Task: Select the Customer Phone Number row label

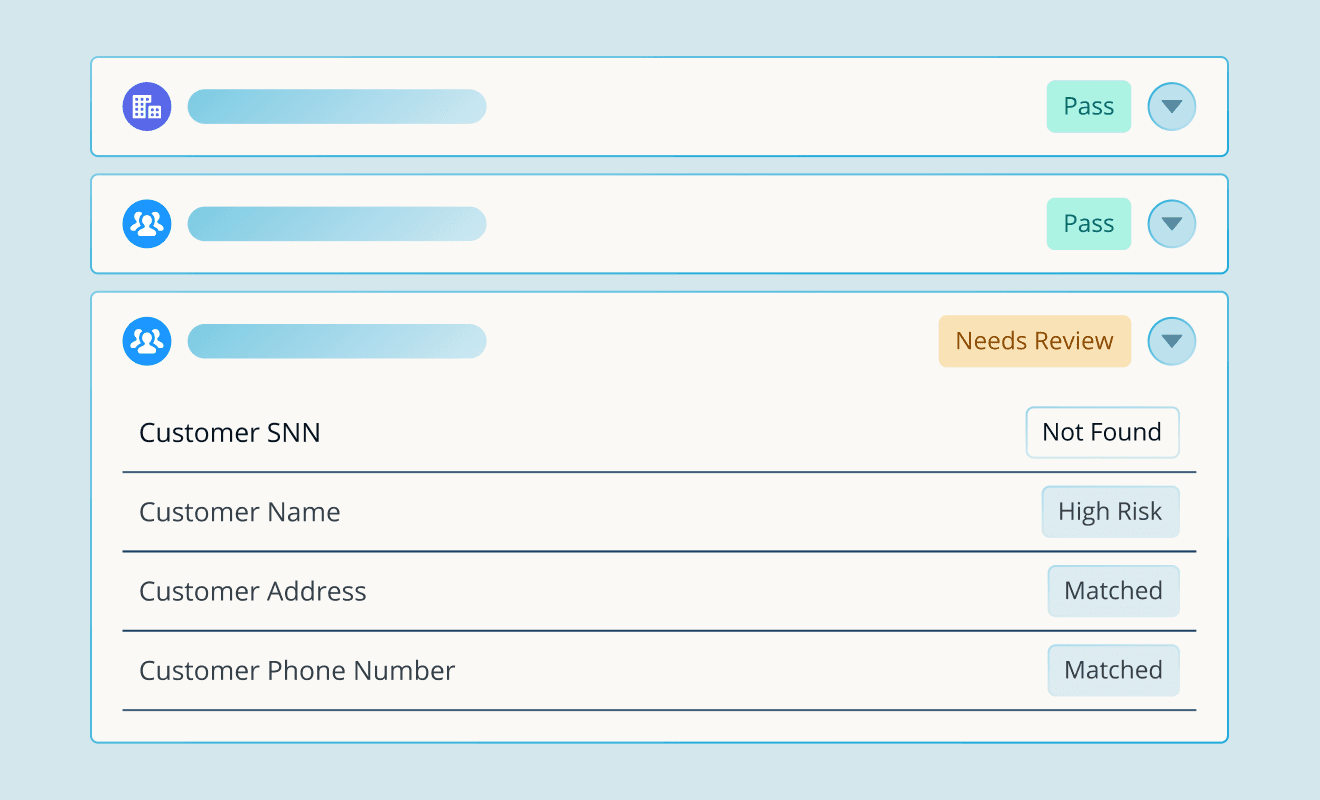Action: 297,670
